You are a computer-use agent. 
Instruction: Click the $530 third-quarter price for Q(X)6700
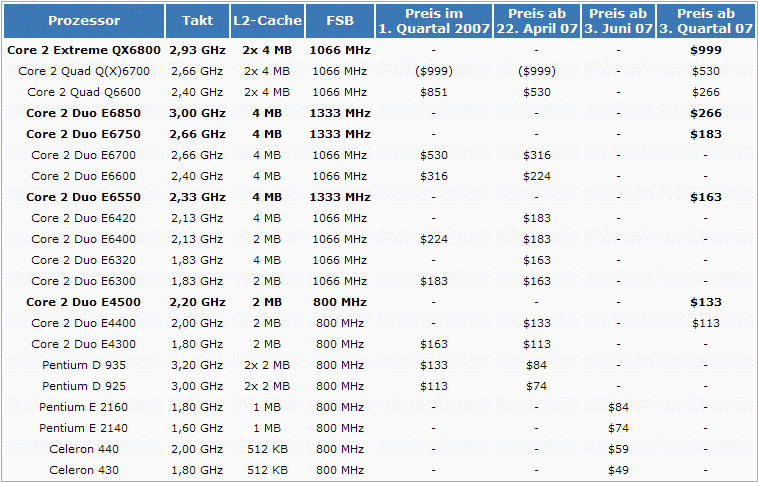pyautogui.click(x=706, y=71)
